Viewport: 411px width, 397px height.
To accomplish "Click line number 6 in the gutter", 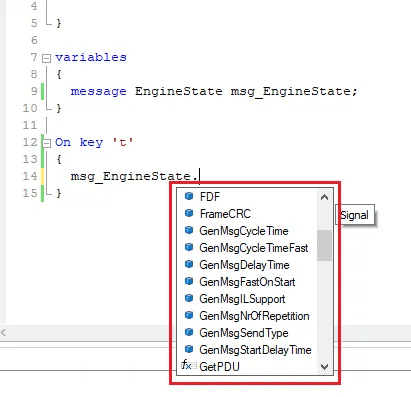I will click(34, 40).
